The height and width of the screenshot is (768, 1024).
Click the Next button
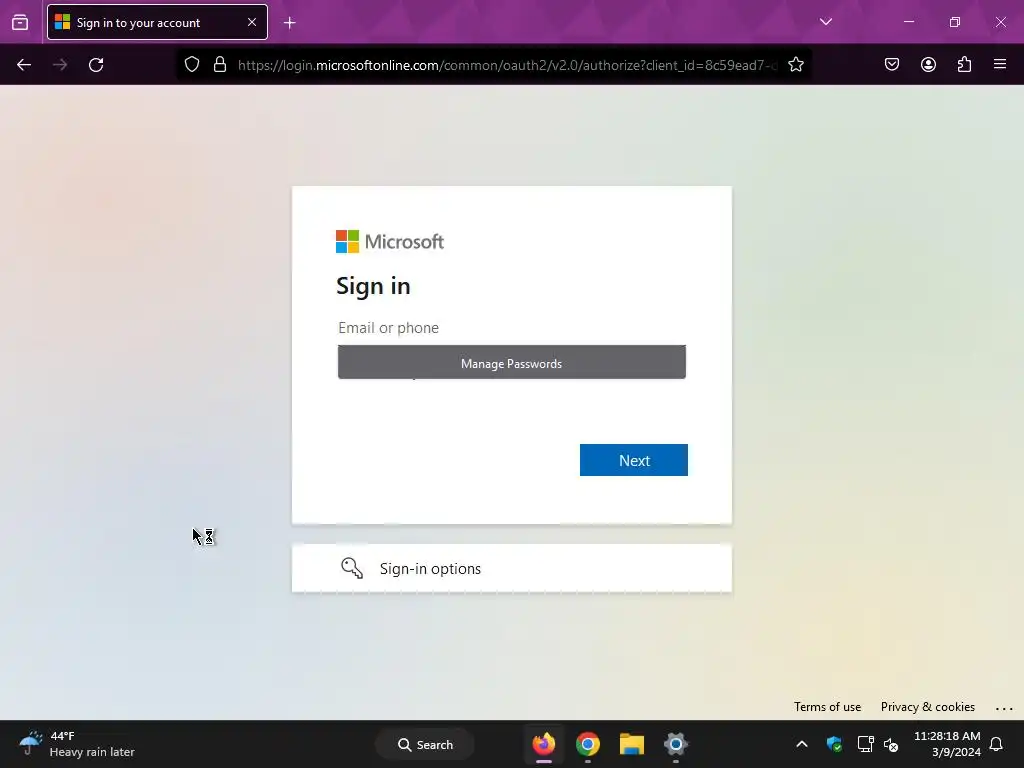tap(633, 460)
